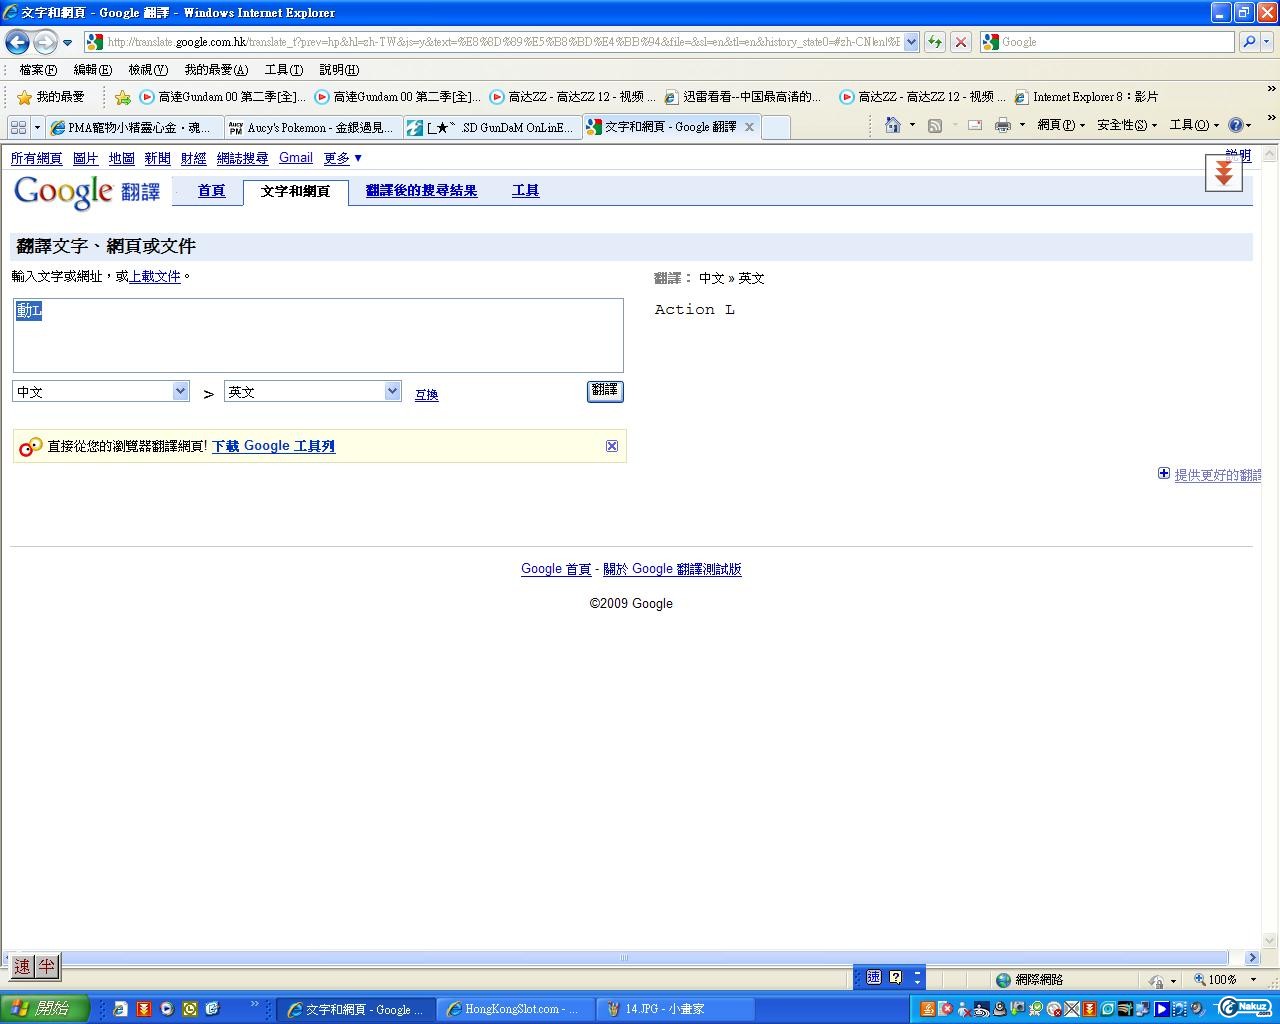Image resolution: width=1280 pixels, height=1024 pixels.
Task: Click the search magnifier icon in toolbar
Action: [1248, 42]
